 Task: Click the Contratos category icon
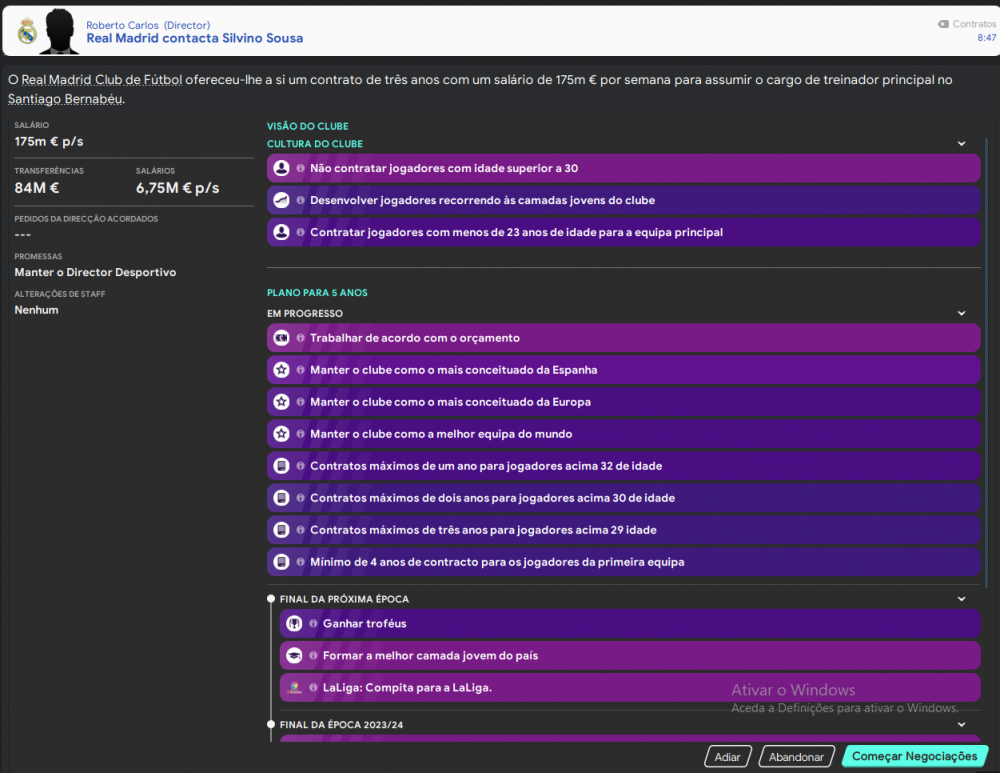click(x=943, y=24)
